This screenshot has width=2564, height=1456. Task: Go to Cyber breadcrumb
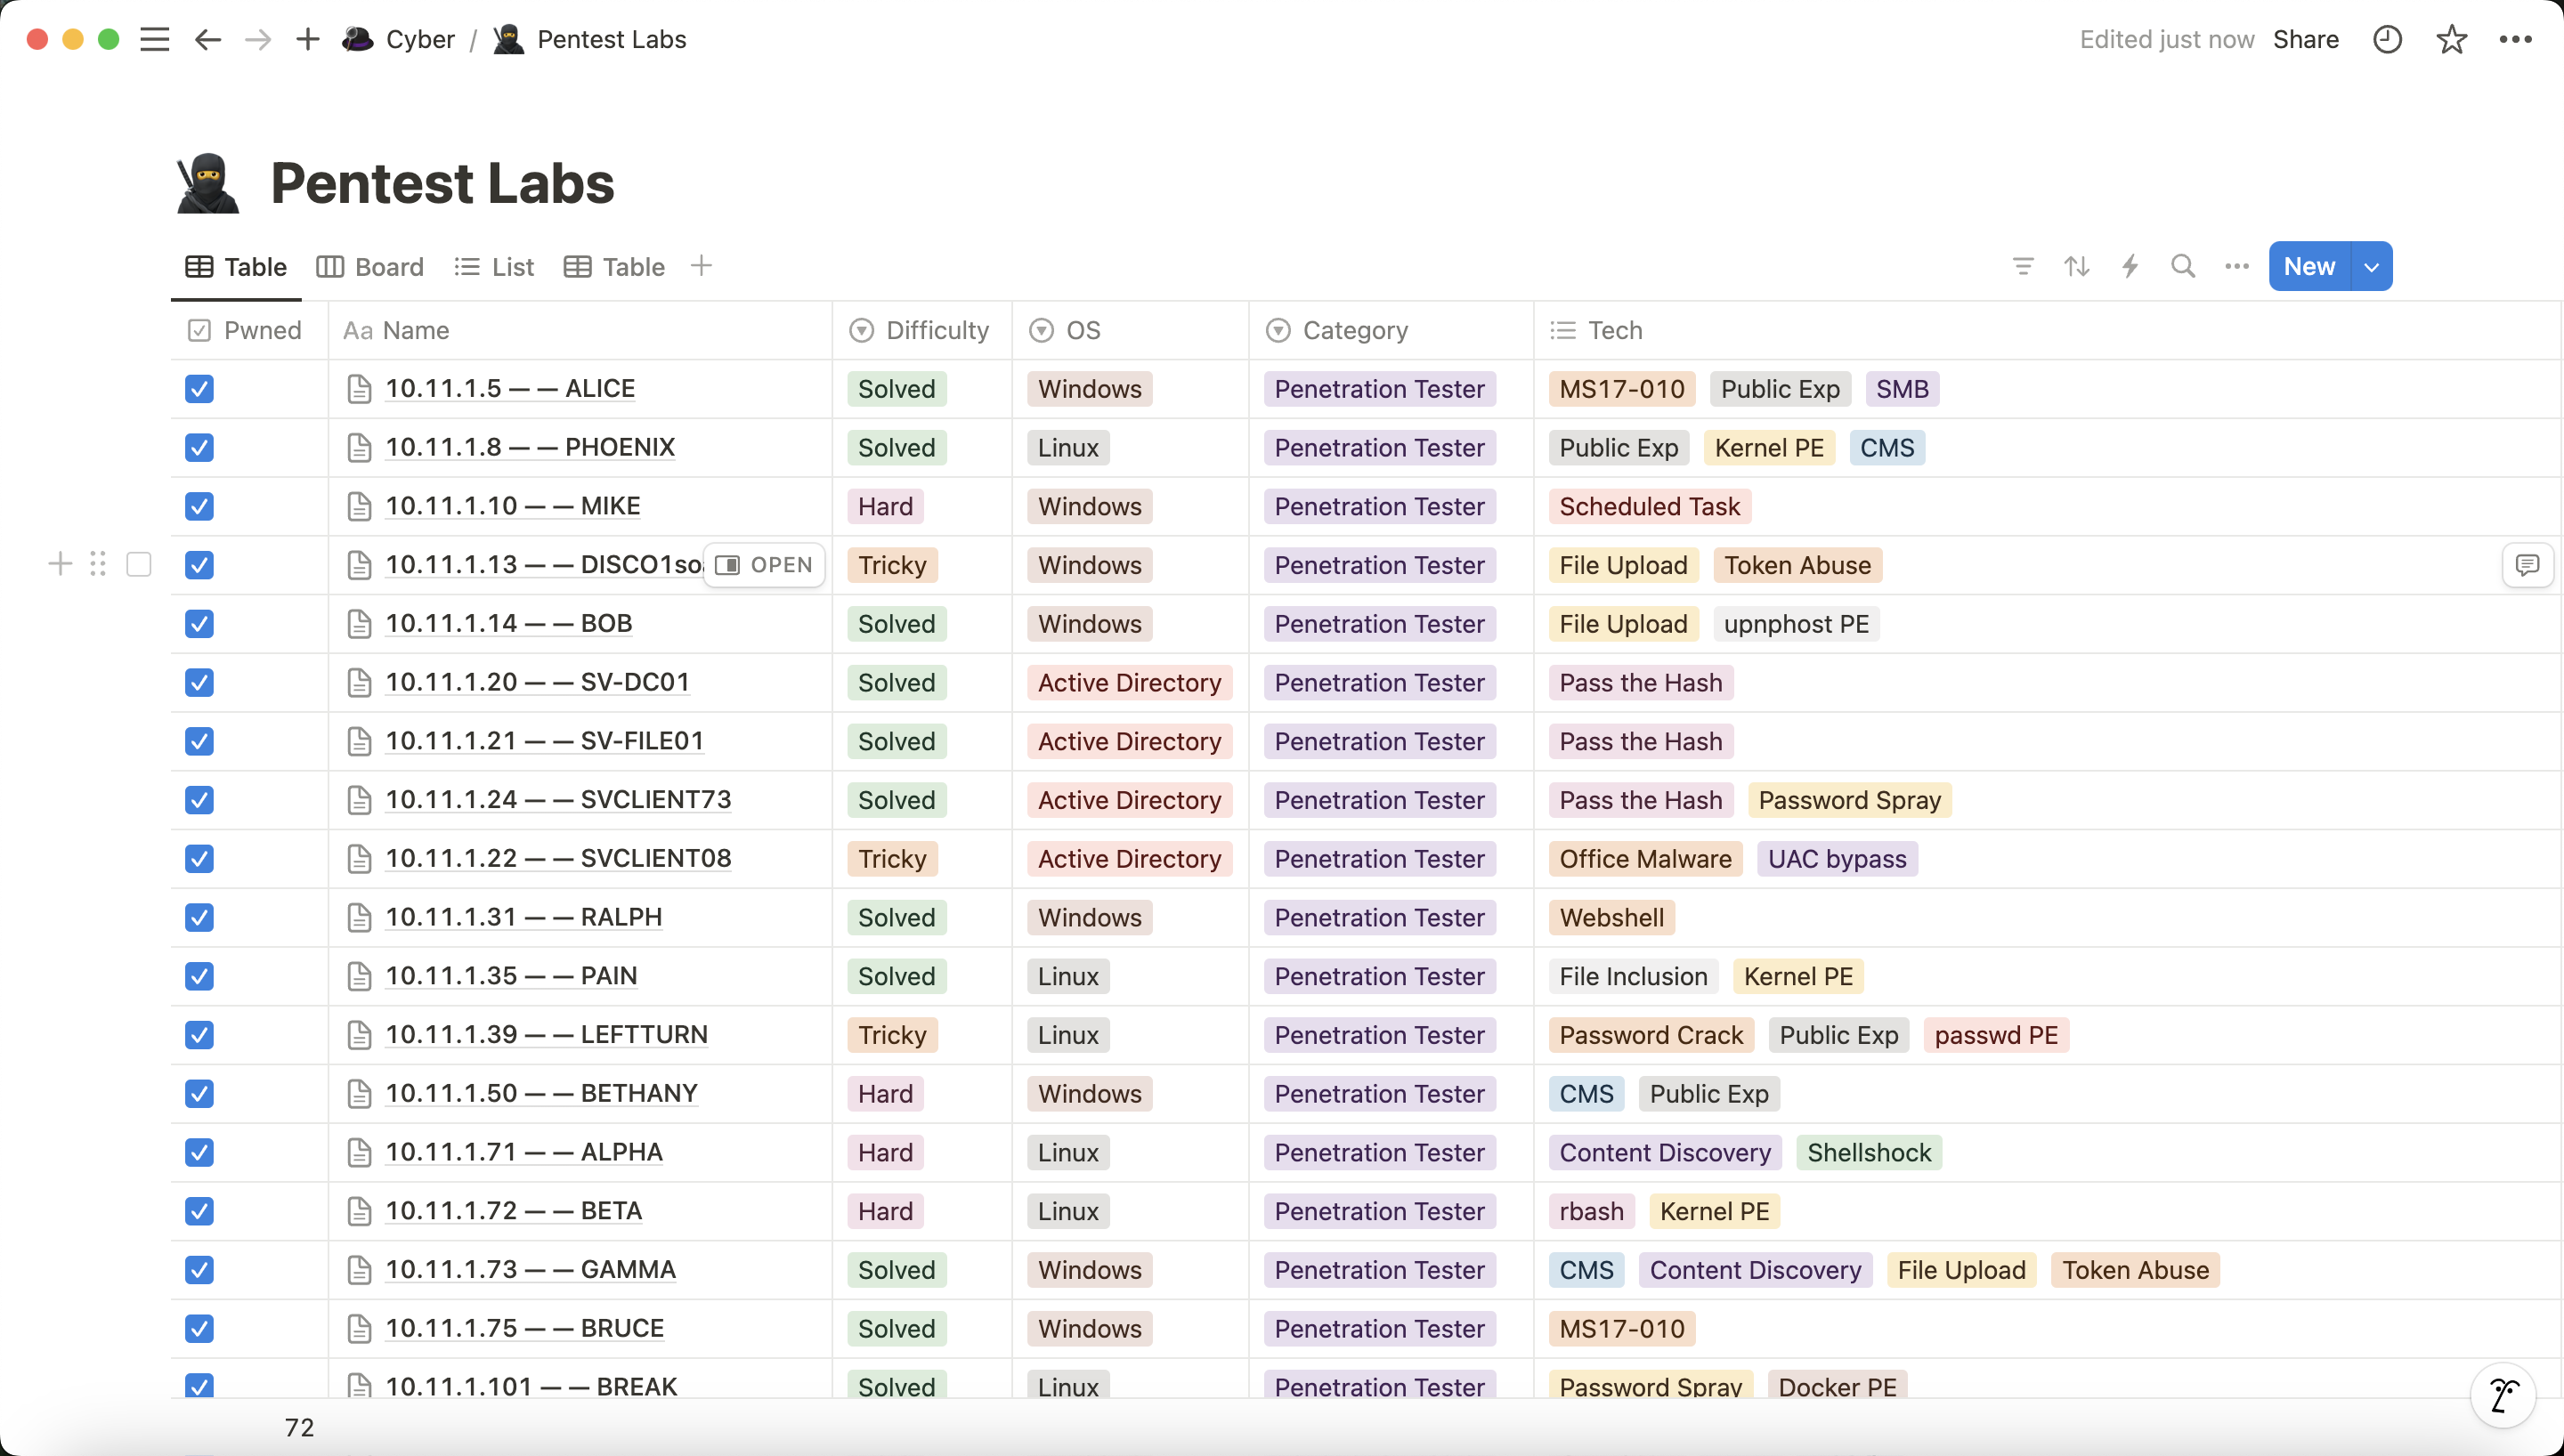point(420,39)
